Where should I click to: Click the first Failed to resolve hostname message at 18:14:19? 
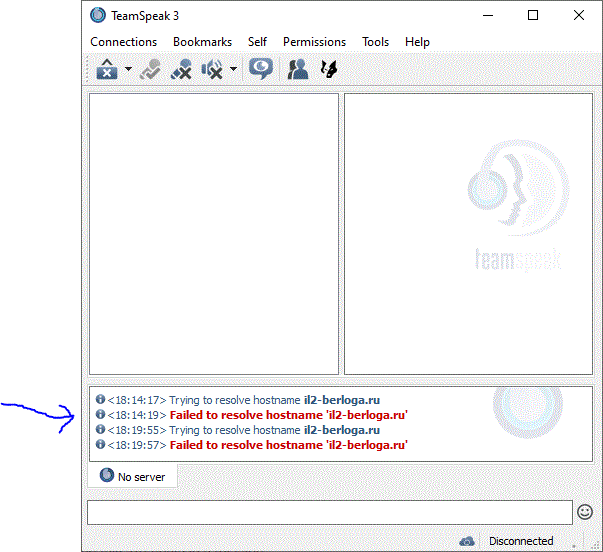[289, 415]
